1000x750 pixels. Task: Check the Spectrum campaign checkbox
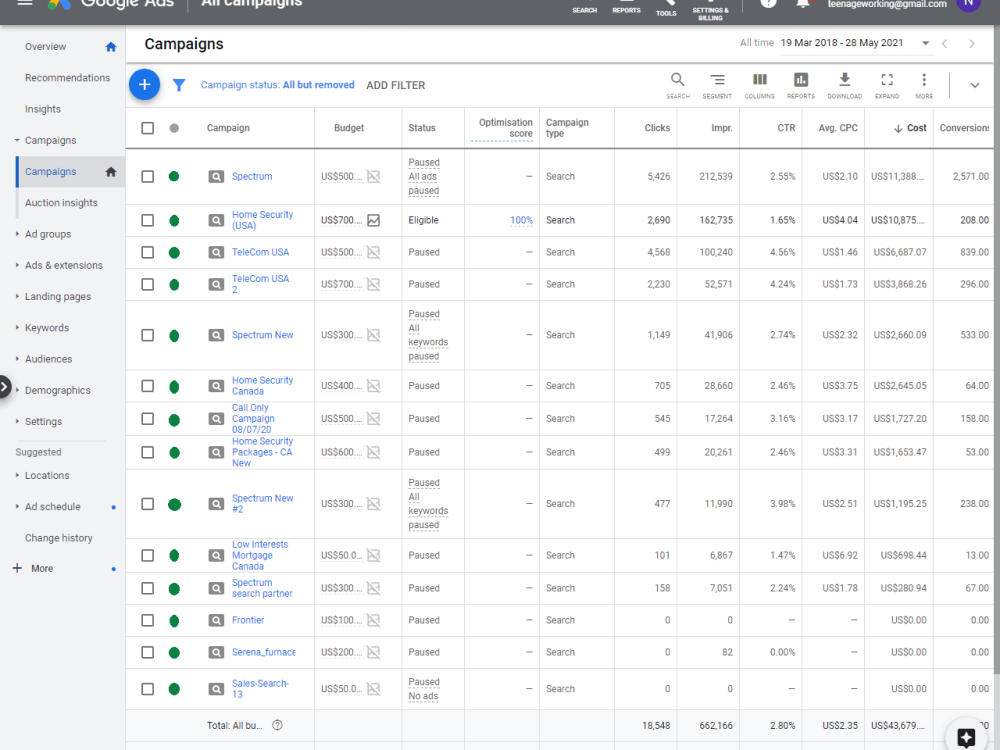coord(147,176)
